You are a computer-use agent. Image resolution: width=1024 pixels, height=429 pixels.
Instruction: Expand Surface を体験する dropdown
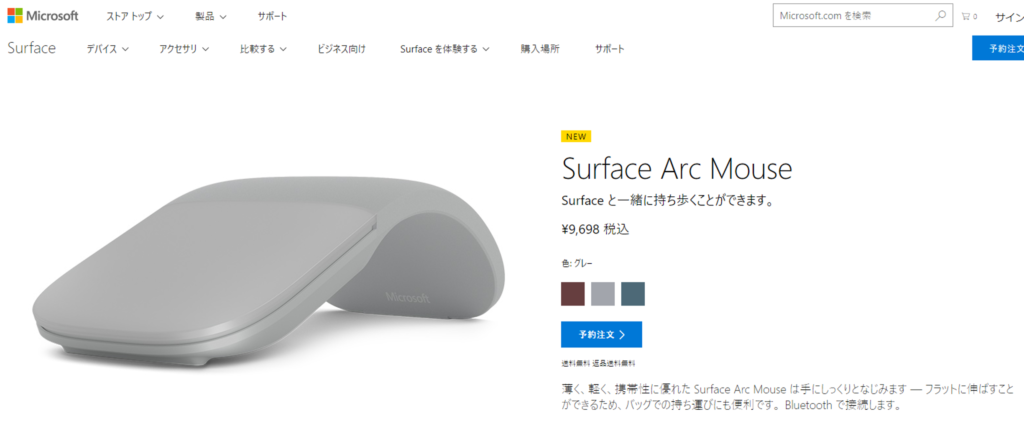pos(445,49)
